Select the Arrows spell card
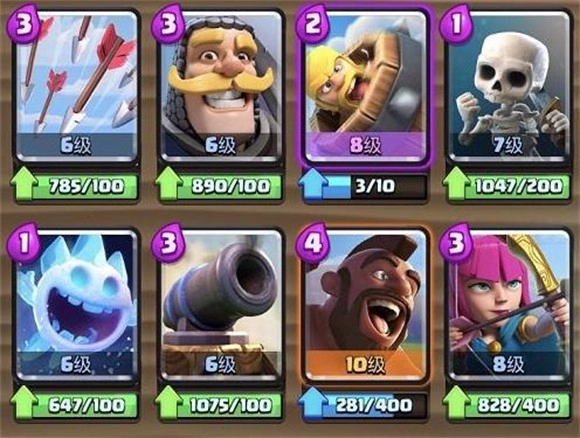The width and height of the screenshot is (580, 438). tap(77, 86)
